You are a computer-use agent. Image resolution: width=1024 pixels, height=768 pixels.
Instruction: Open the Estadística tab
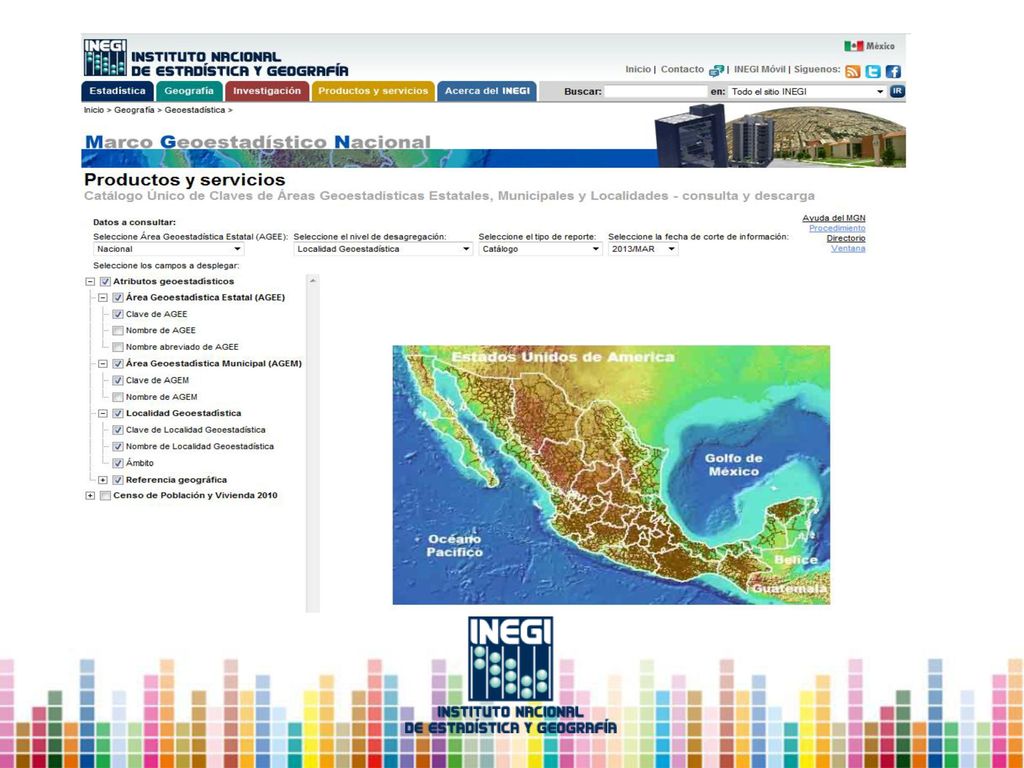click(118, 91)
